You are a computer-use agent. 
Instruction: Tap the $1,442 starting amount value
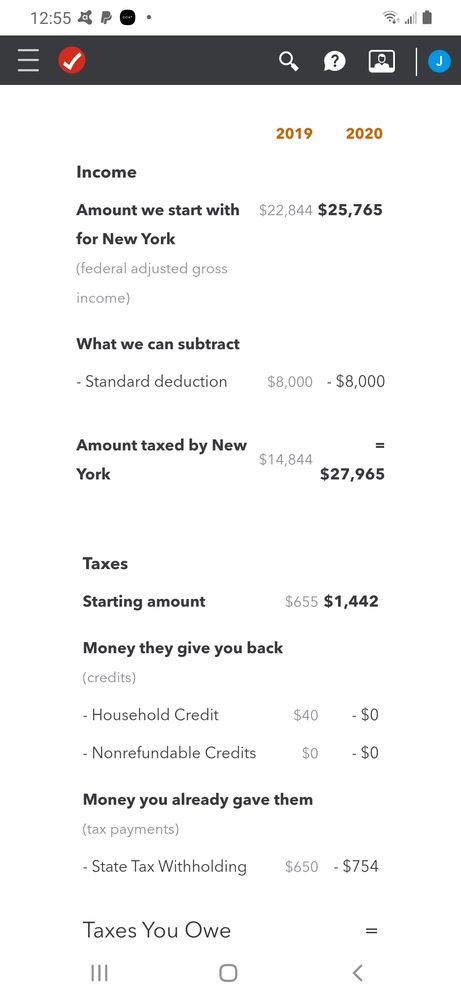(351, 601)
